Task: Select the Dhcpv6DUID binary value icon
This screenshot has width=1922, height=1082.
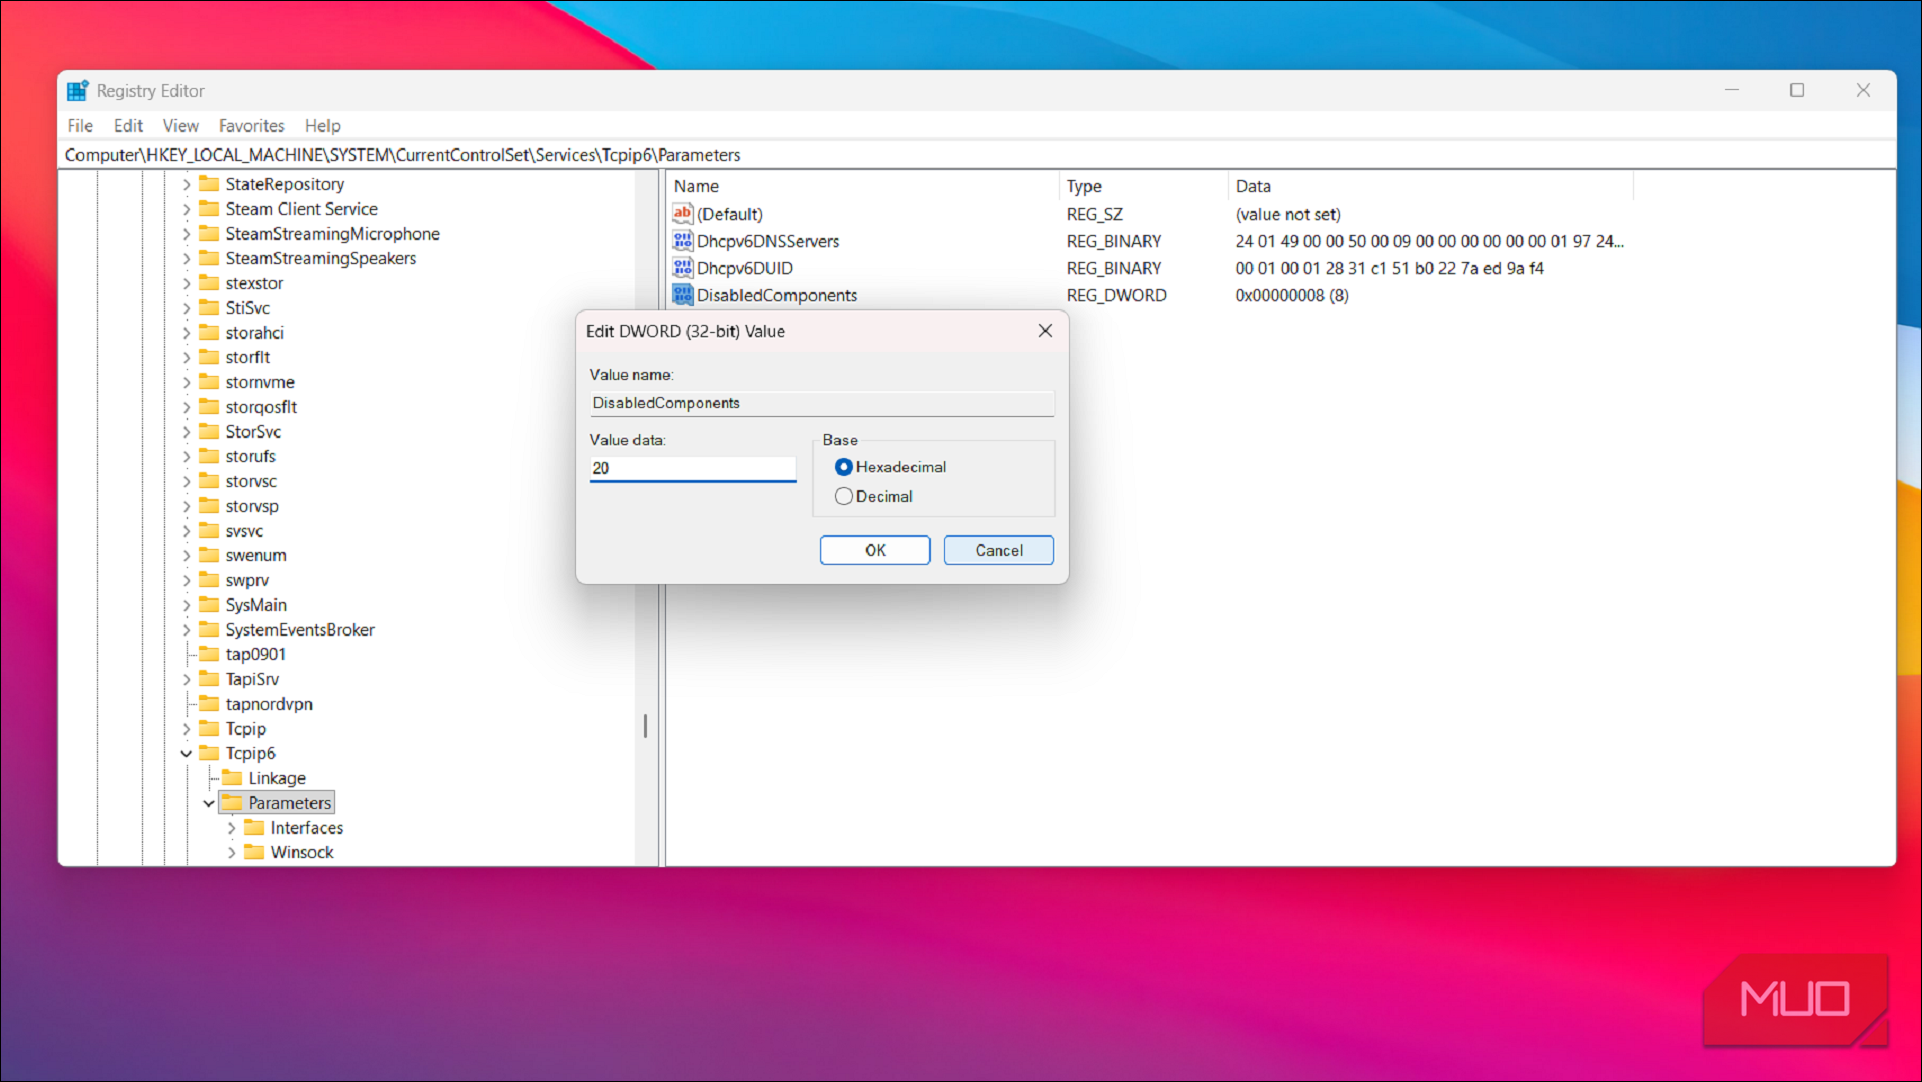Action: (x=683, y=267)
